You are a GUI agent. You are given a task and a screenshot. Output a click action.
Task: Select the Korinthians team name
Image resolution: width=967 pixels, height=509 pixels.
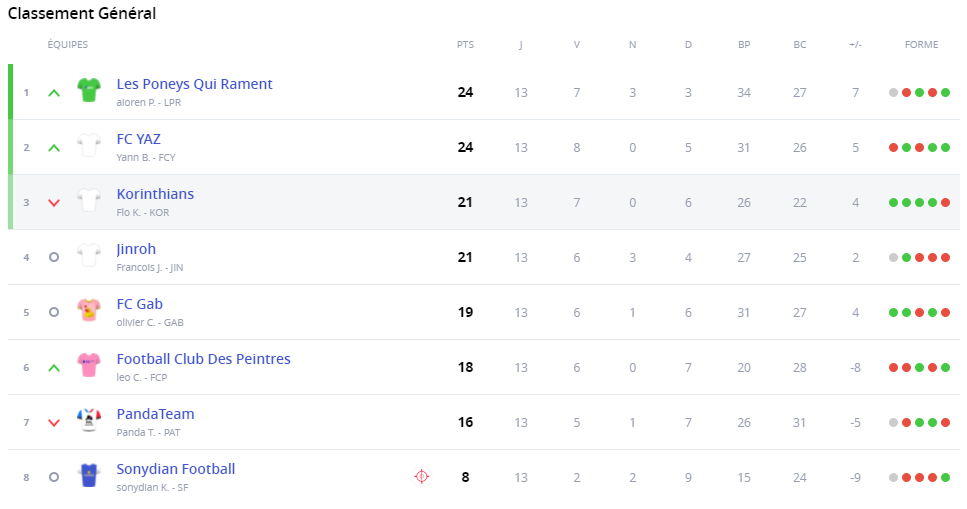(155, 194)
